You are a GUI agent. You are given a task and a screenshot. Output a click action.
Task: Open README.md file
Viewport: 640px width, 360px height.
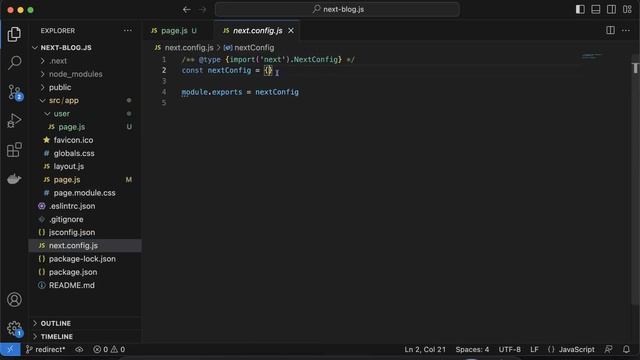point(85,285)
